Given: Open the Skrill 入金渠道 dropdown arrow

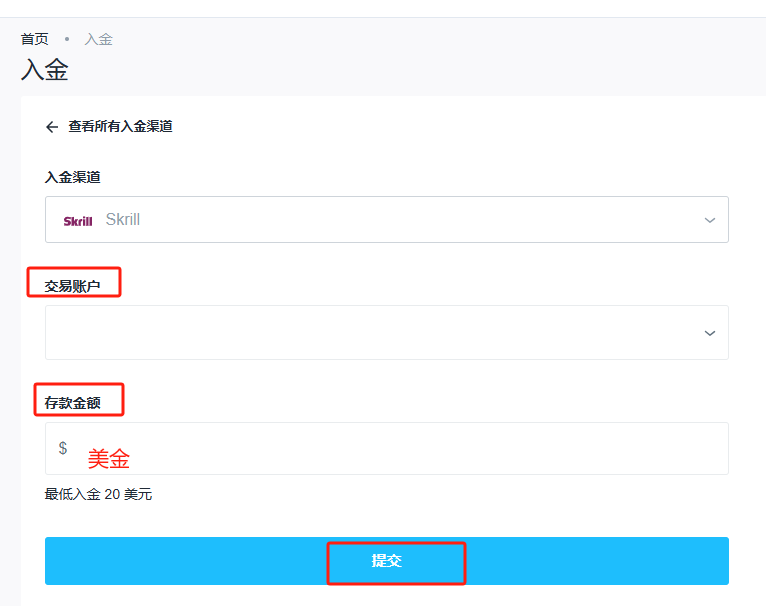Looking at the screenshot, I should pyautogui.click(x=710, y=220).
